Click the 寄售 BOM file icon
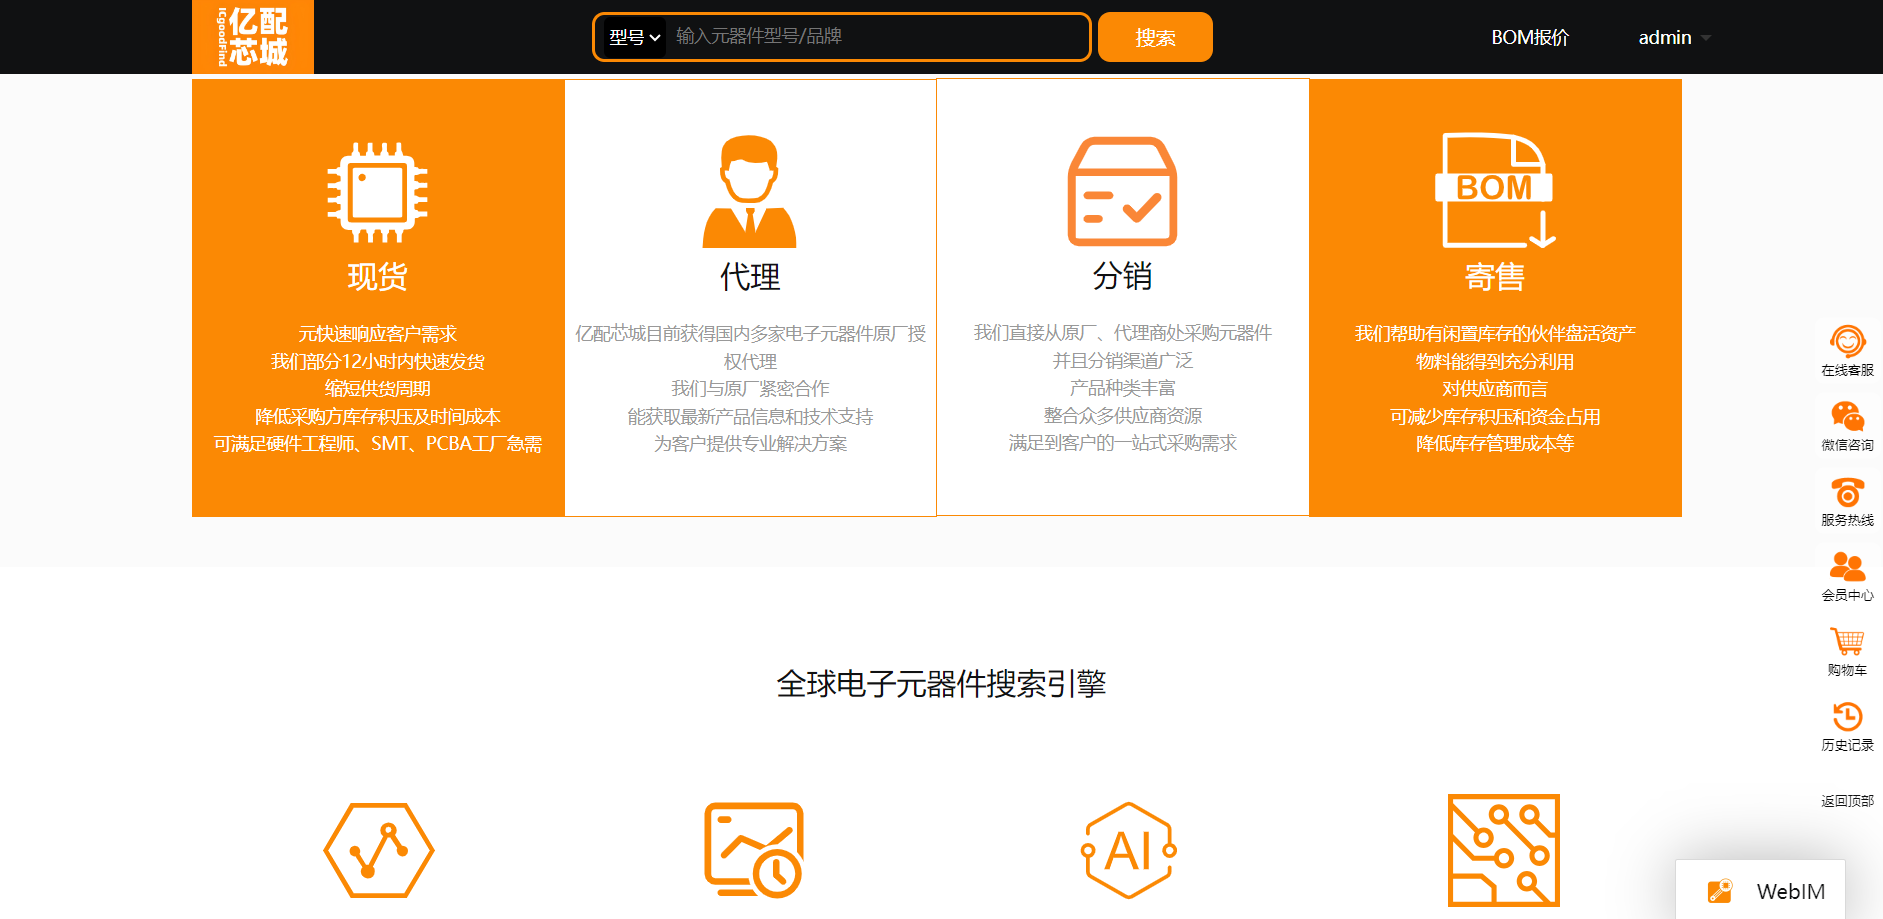This screenshot has width=1883, height=919. point(1495,190)
